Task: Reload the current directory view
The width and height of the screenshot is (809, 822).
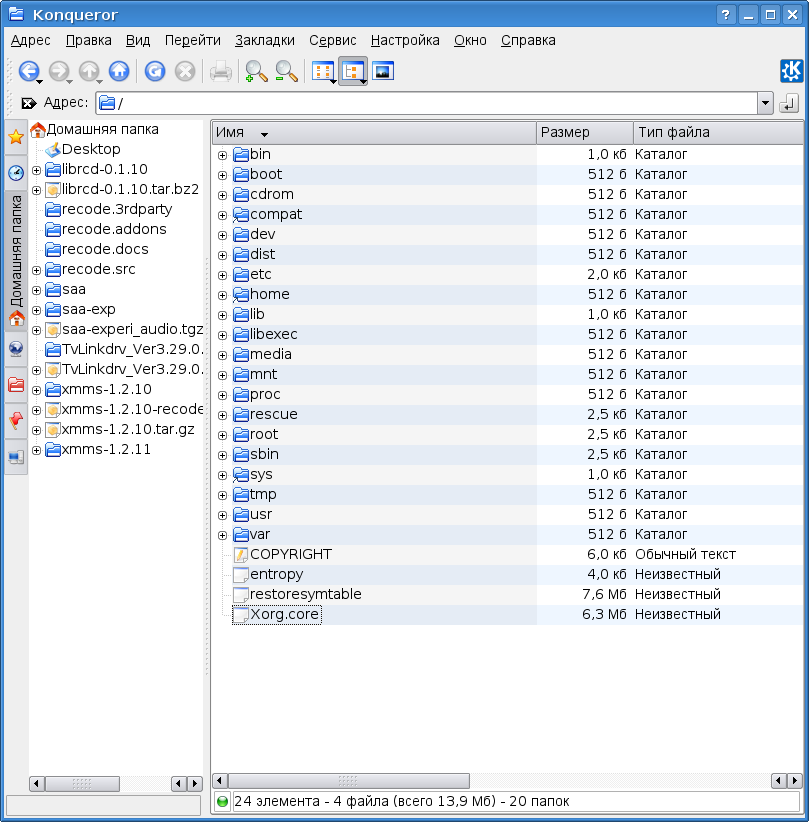Action: tap(154, 71)
